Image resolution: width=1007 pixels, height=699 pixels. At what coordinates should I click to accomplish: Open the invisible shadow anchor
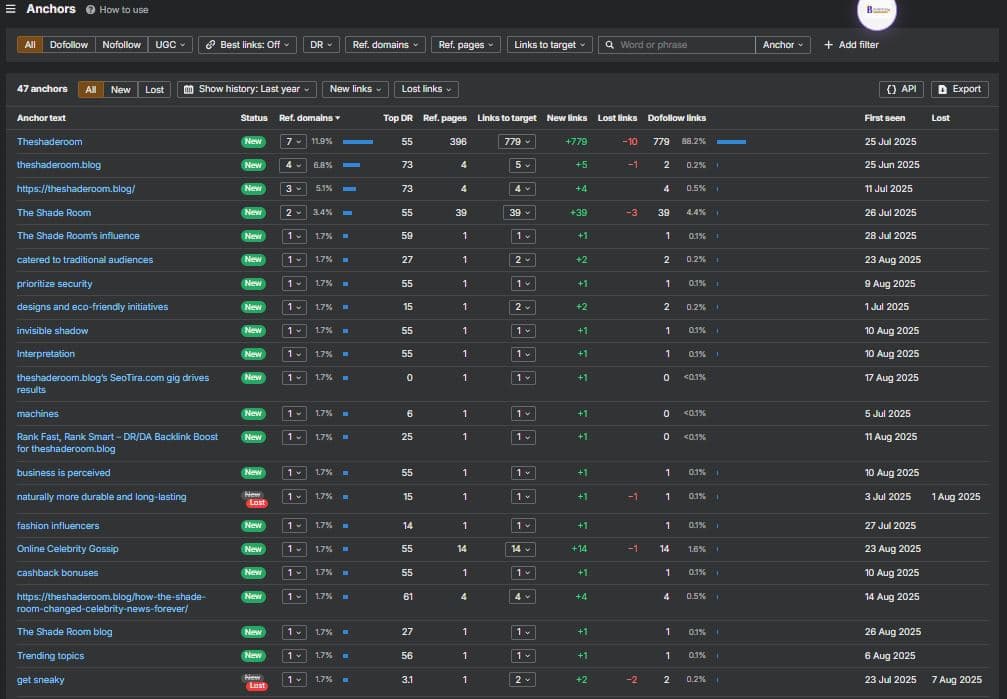[52, 331]
